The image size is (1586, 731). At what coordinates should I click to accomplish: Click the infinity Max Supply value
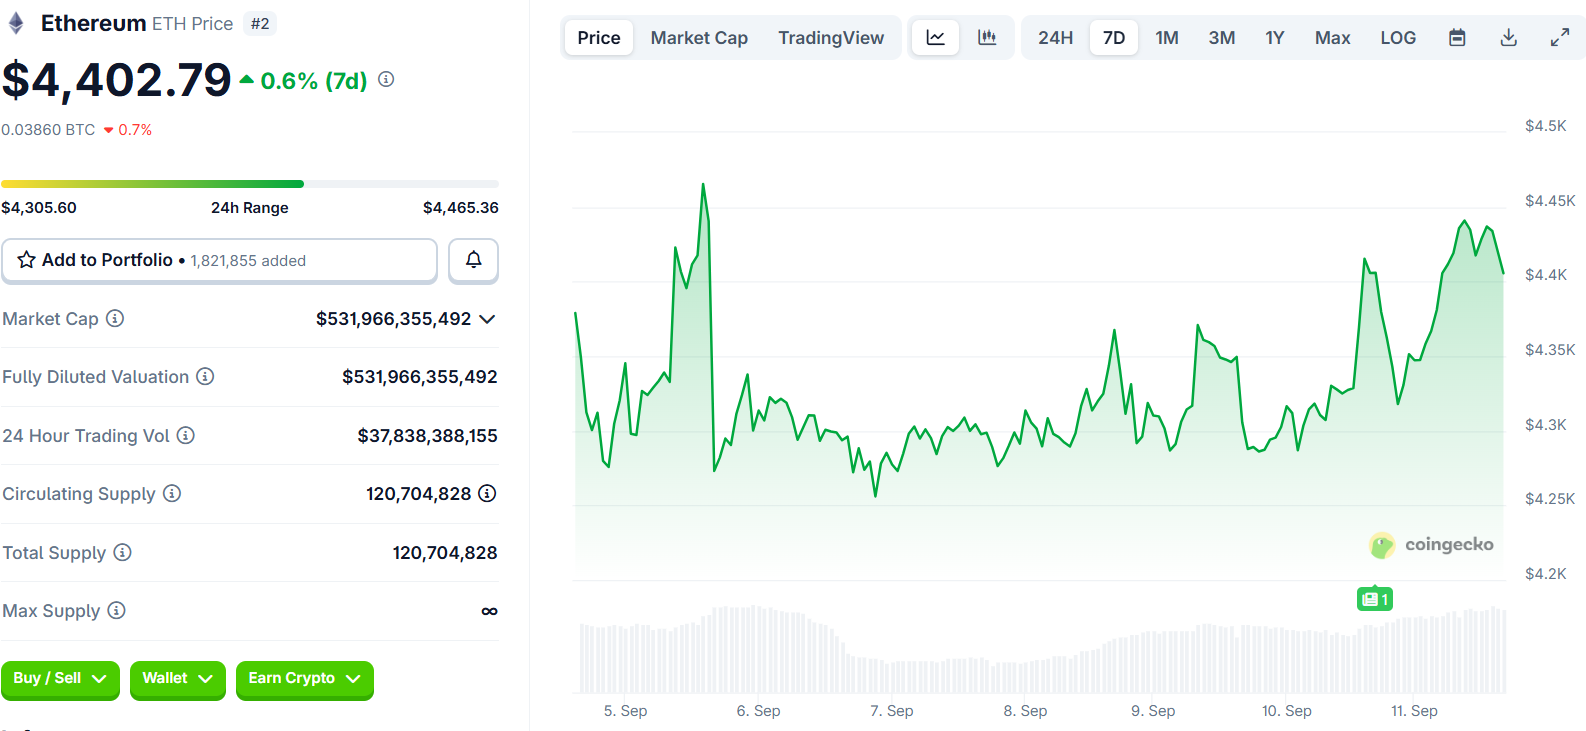pos(489,611)
